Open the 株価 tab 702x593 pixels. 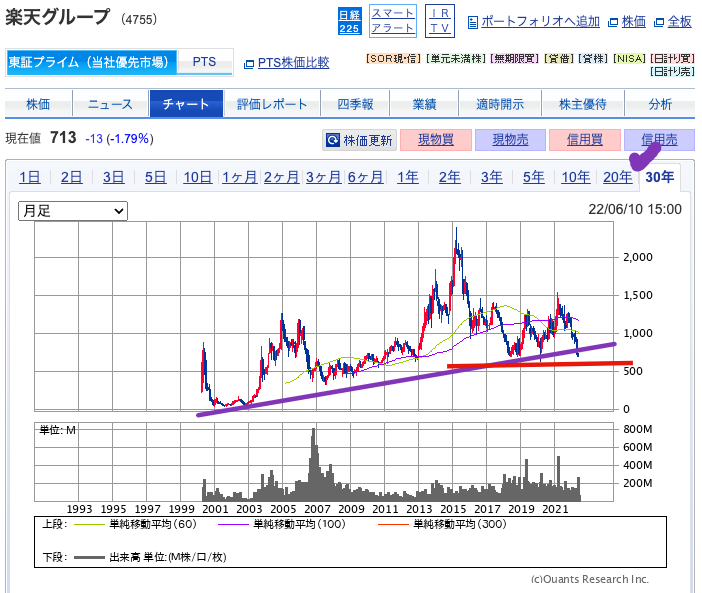(38, 104)
